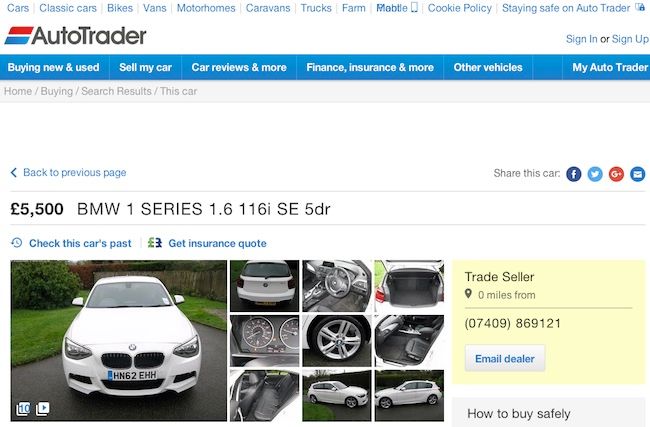Click the Email dealer button

coord(504,359)
